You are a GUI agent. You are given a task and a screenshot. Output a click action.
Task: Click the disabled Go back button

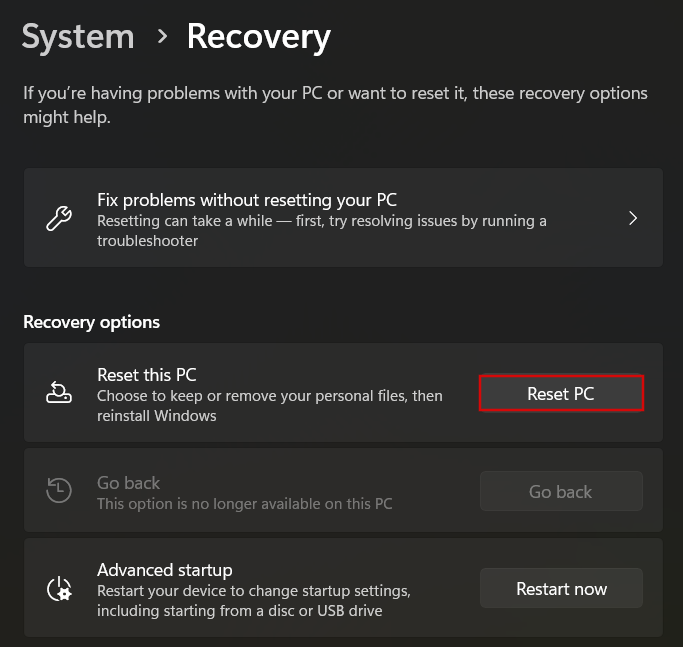coord(561,491)
